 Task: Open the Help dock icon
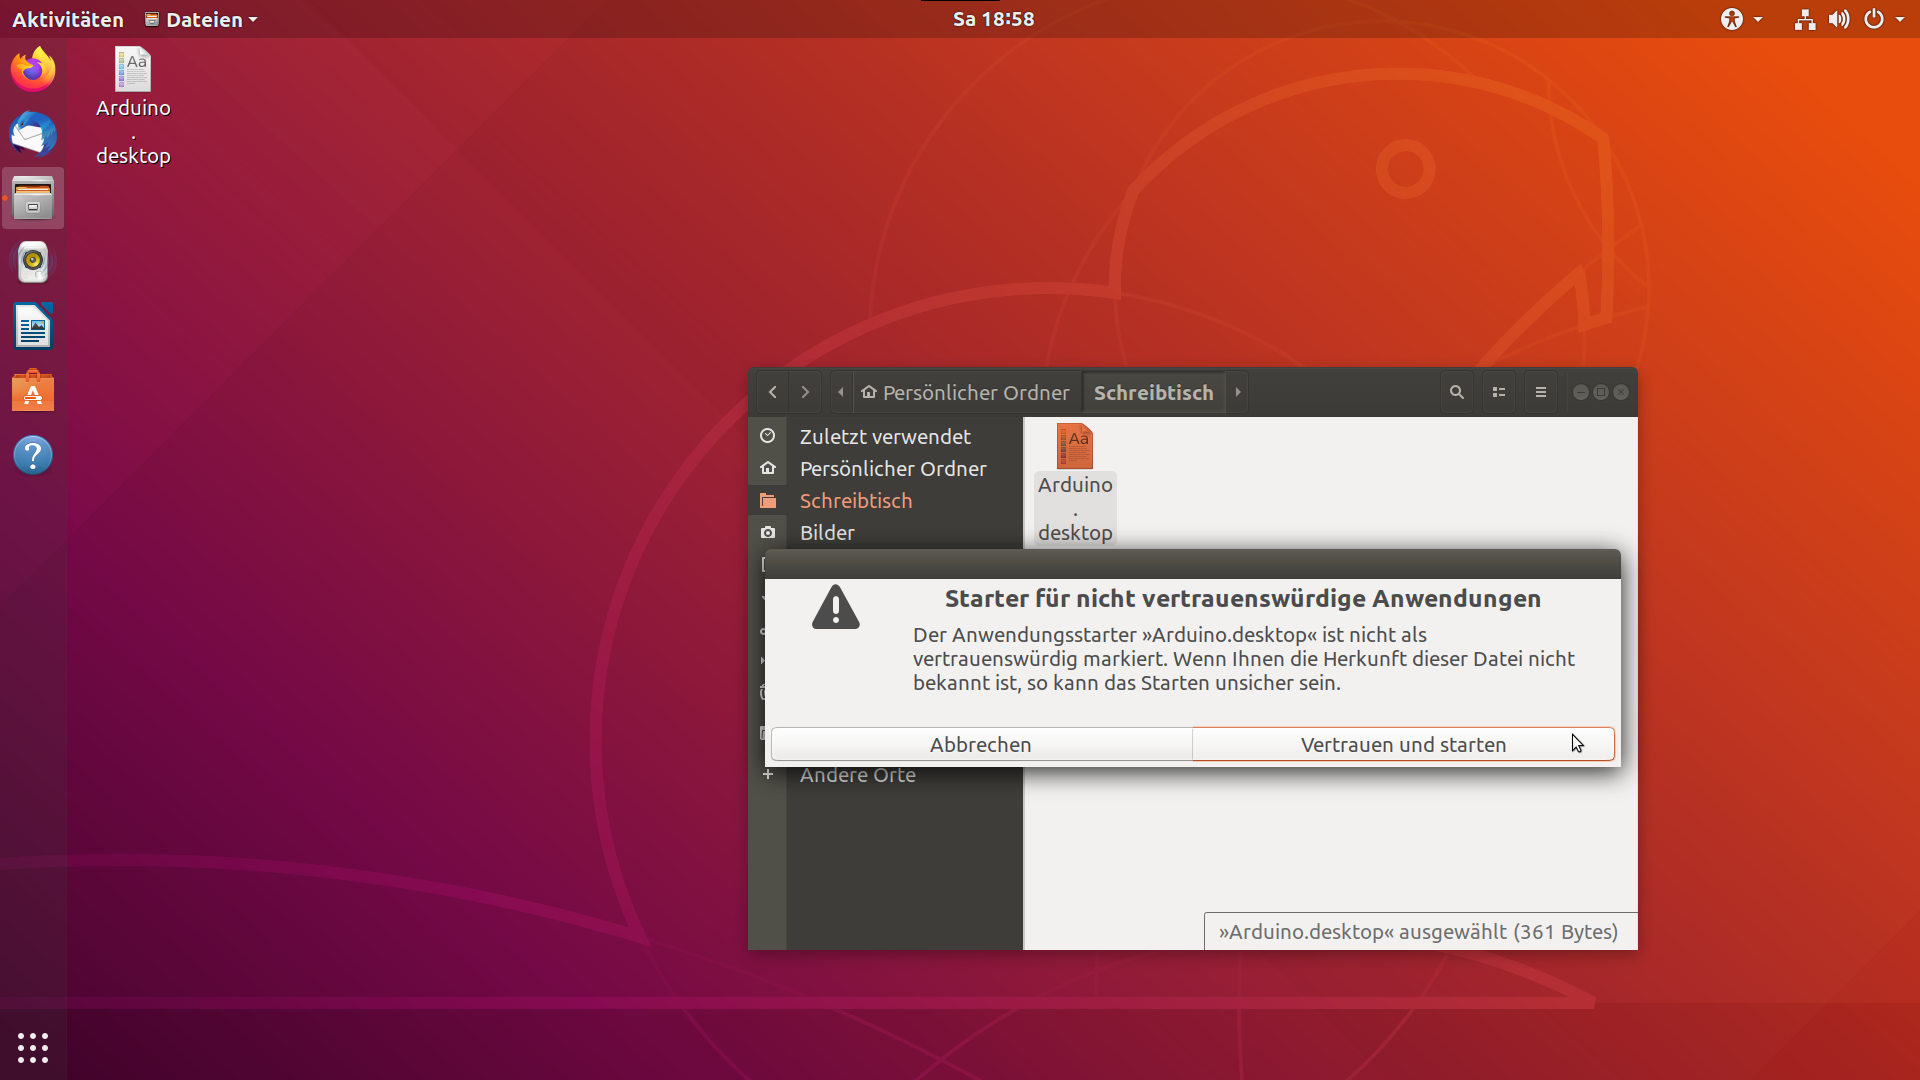click(x=33, y=455)
